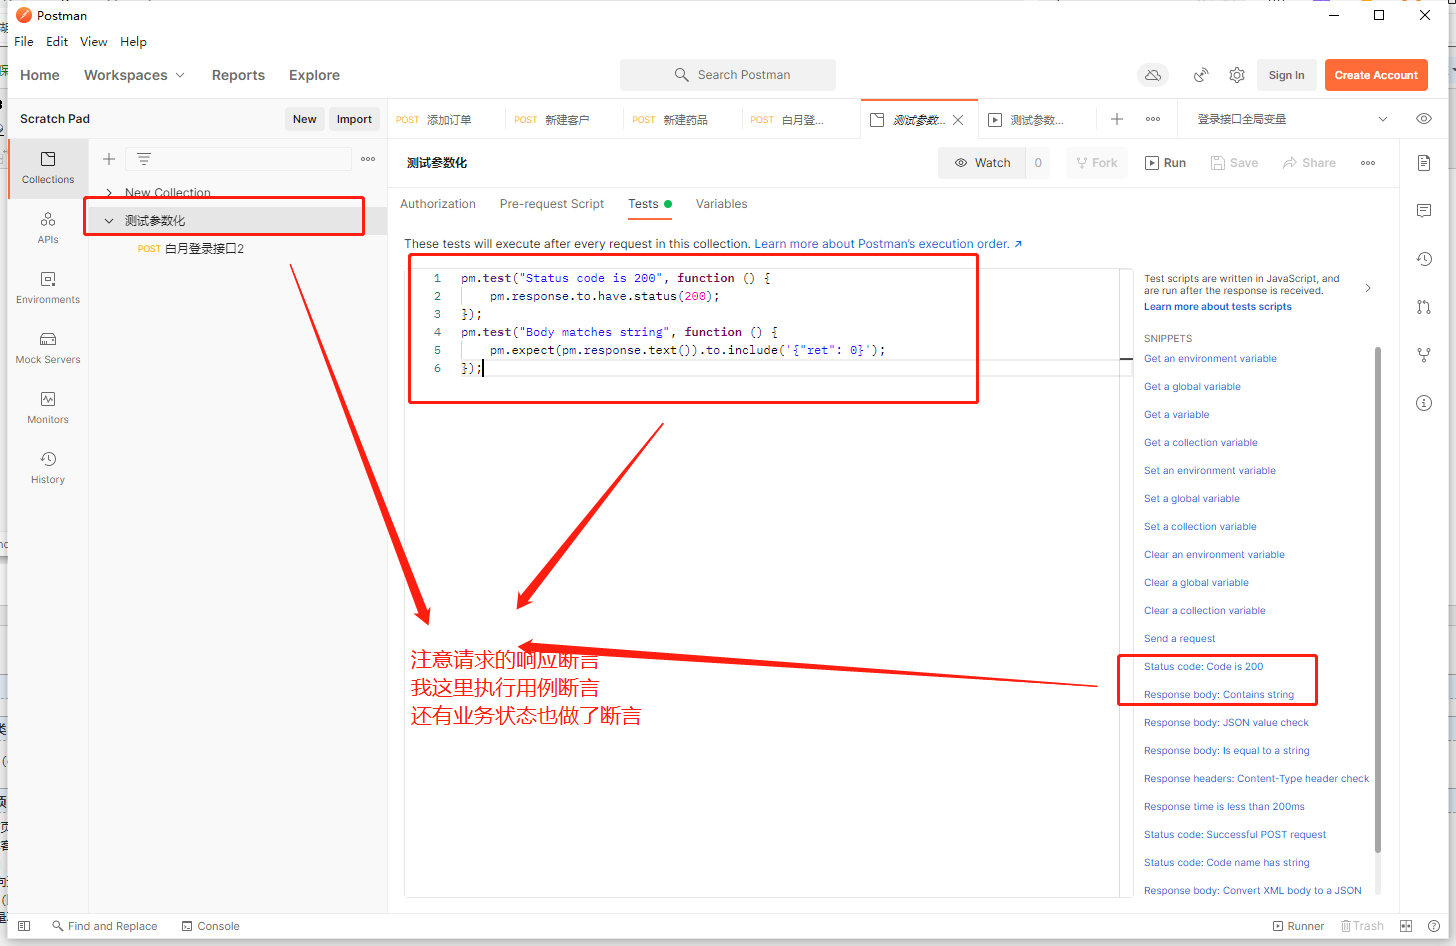This screenshot has width=1456, height=946.
Task: Click the Watch button
Action: coord(982,163)
